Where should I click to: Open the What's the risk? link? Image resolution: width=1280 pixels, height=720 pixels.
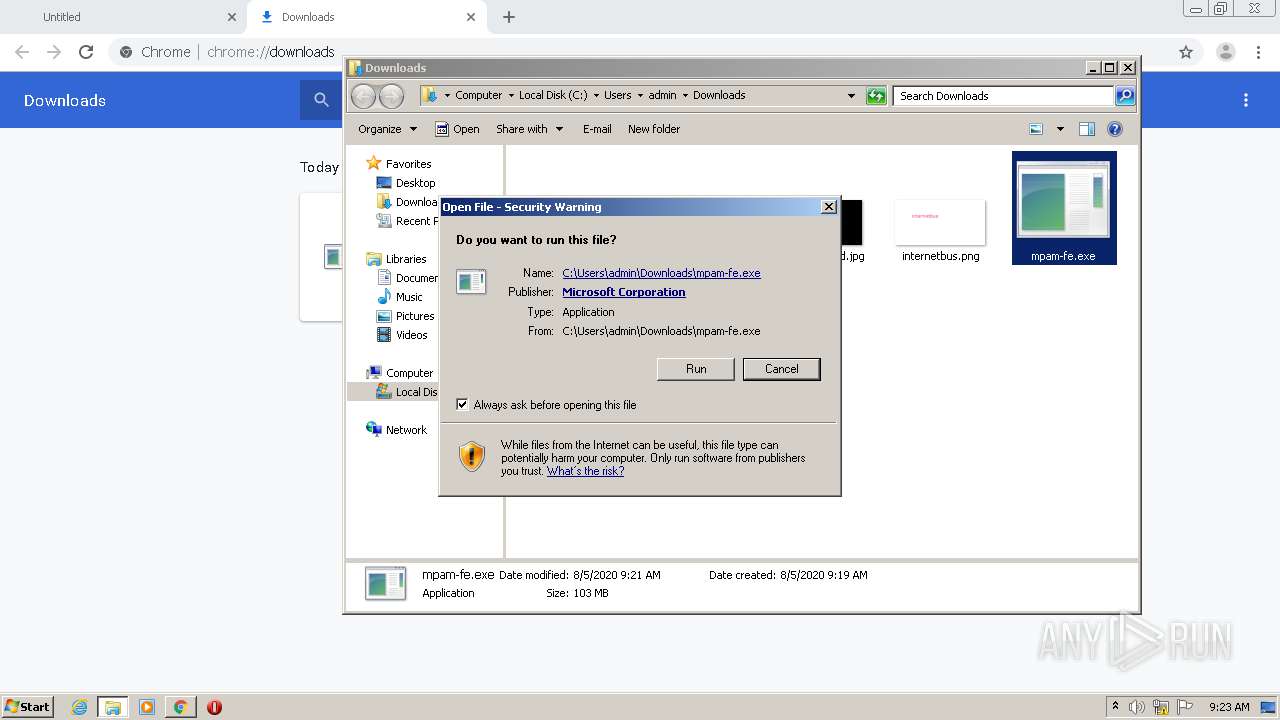[x=585, y=471]
